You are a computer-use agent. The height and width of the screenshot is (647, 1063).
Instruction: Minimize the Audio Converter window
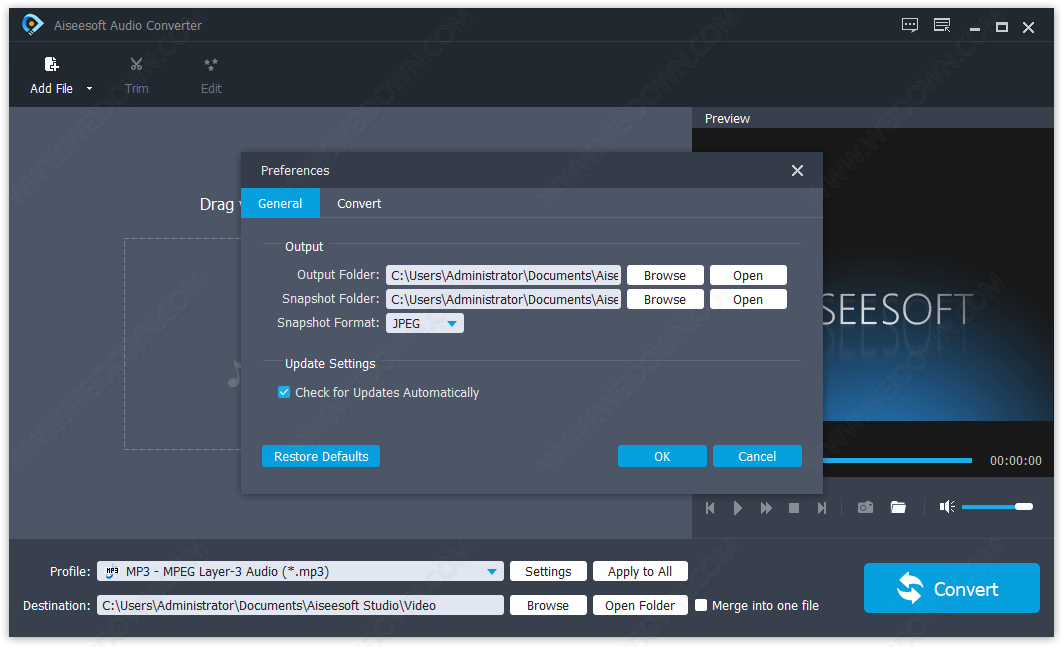pos(975,28)
